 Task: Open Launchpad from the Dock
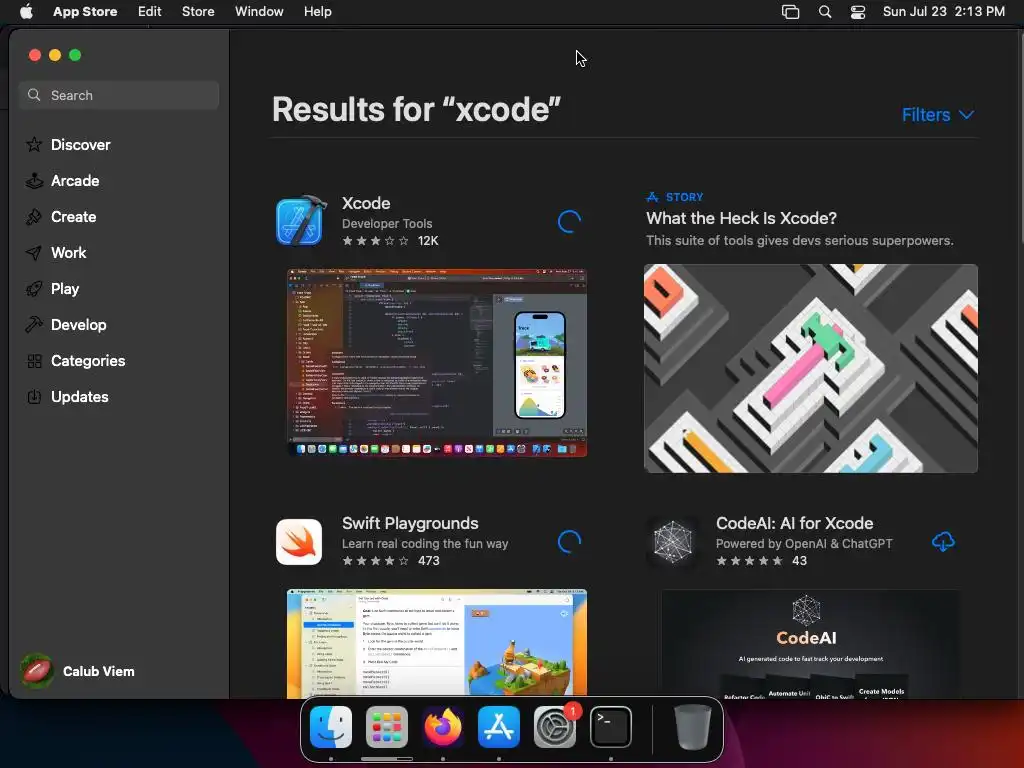[387, 727]
